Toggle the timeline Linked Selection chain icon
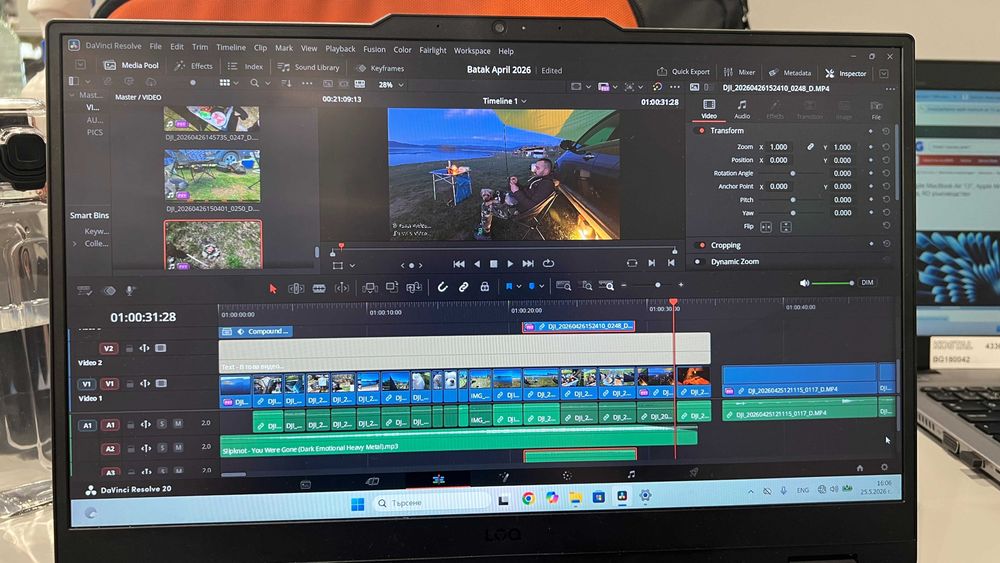Screen dimensions: 1000x563 (464, 287)
